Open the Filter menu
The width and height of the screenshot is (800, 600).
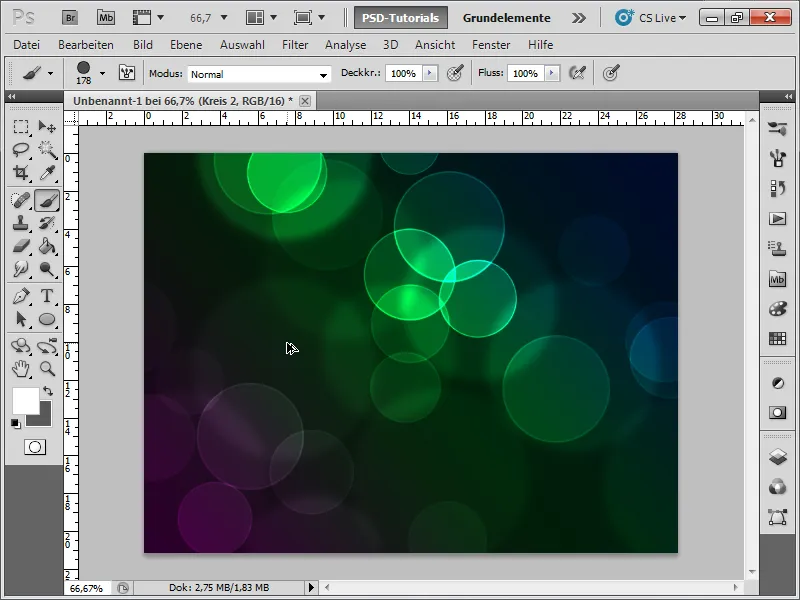295,44
